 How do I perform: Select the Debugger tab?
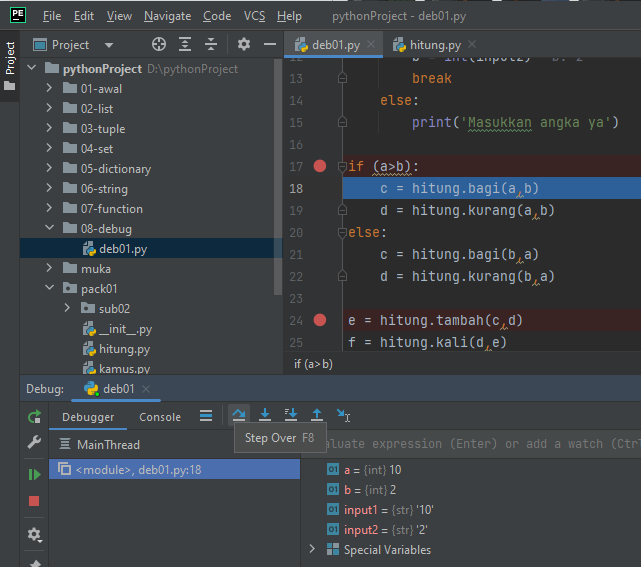[88, 417]
